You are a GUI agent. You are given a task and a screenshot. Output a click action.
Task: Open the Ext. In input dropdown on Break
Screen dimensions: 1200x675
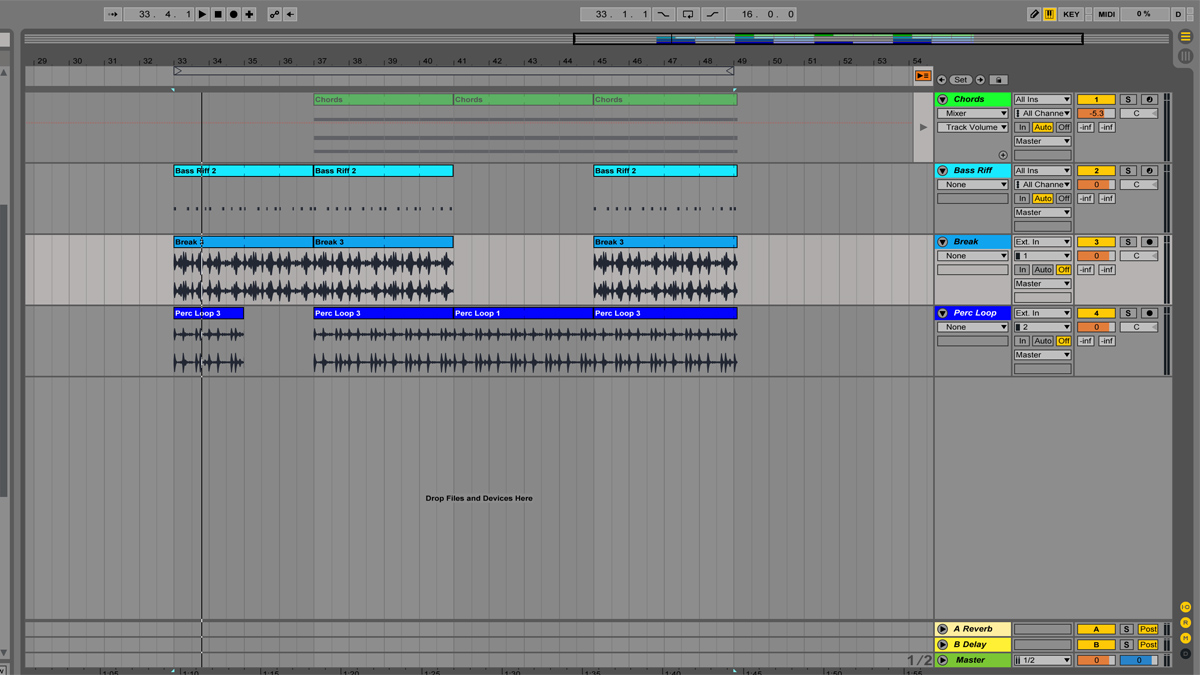pos(1043,242)
